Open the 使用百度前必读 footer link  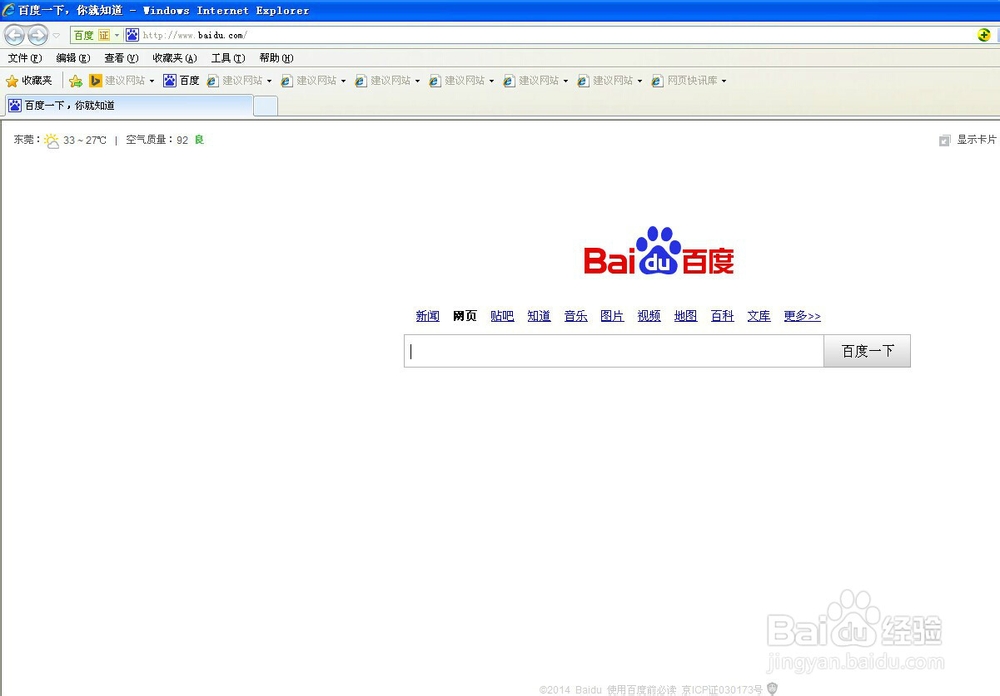641,690
